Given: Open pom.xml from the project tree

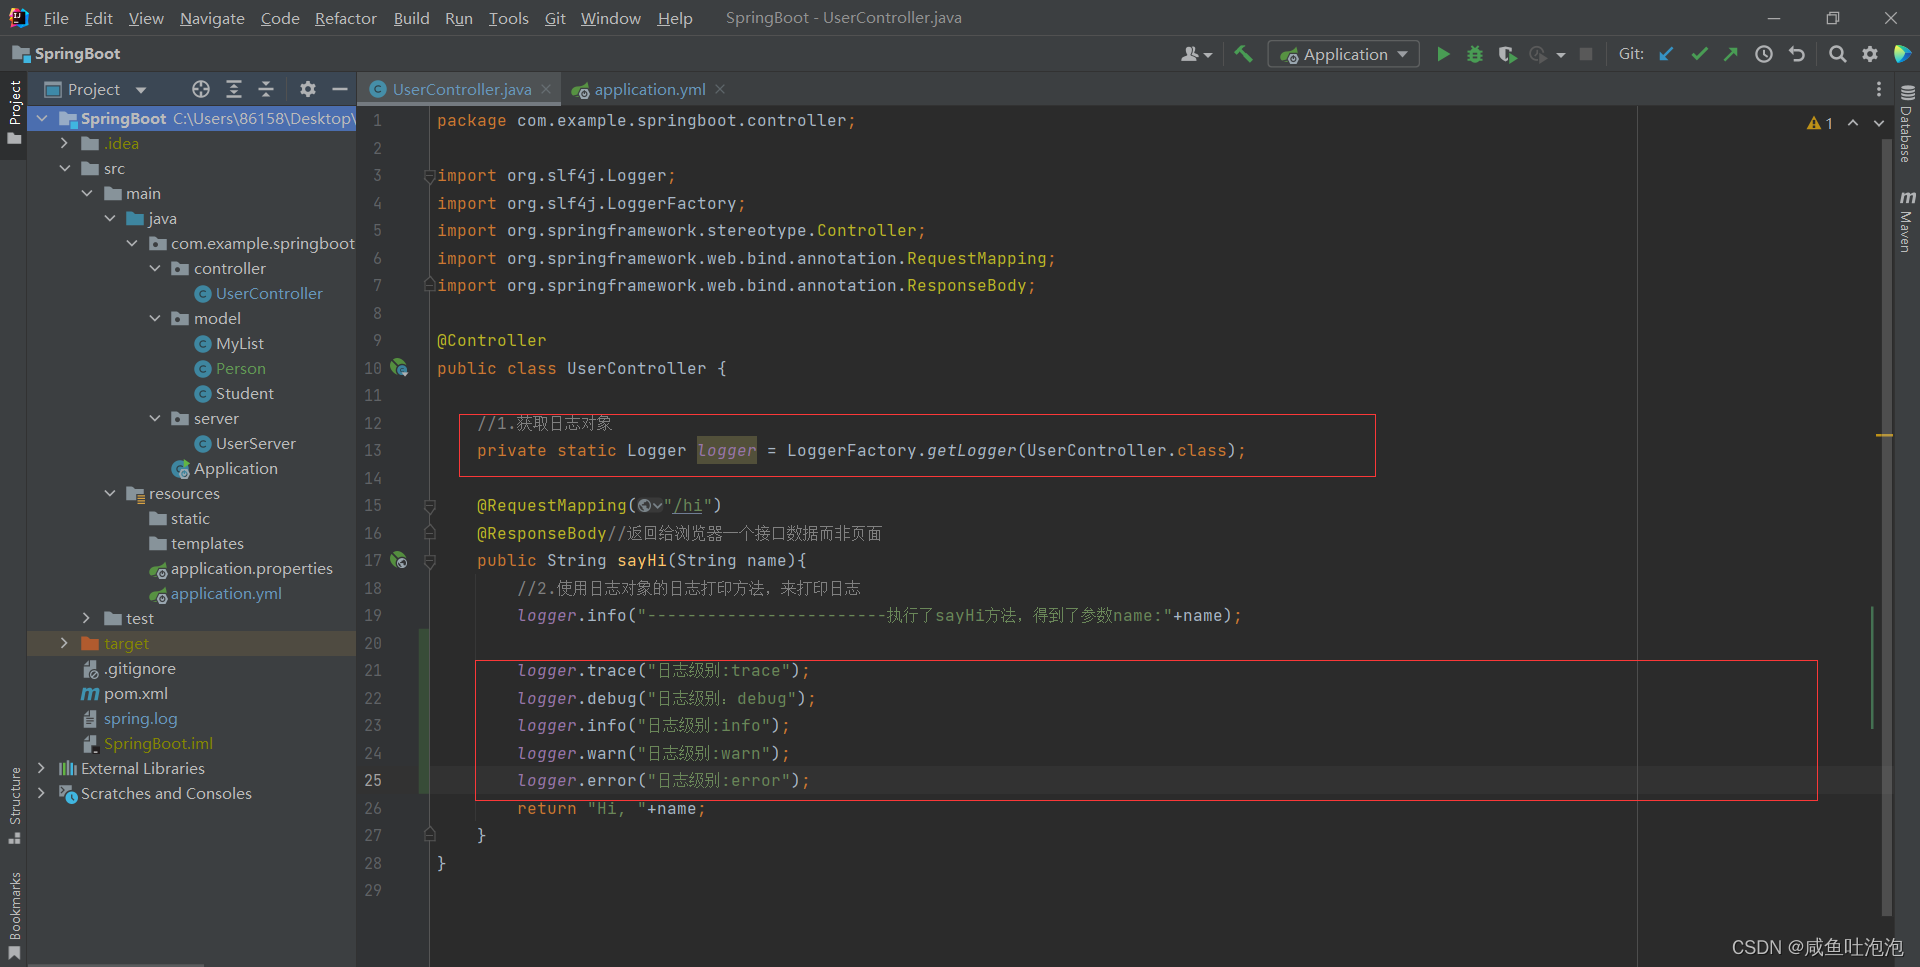Looking at the screenshot, I should pos(136,693).
